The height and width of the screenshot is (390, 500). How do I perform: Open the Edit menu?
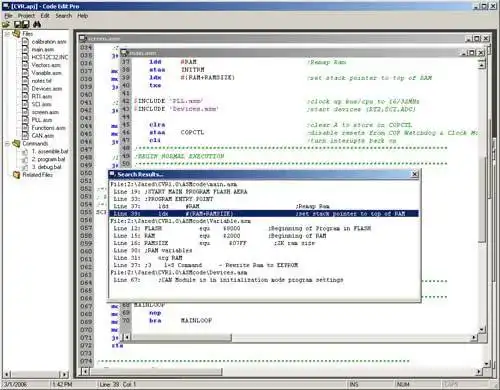pyautogui.click(x=45, y=16)
